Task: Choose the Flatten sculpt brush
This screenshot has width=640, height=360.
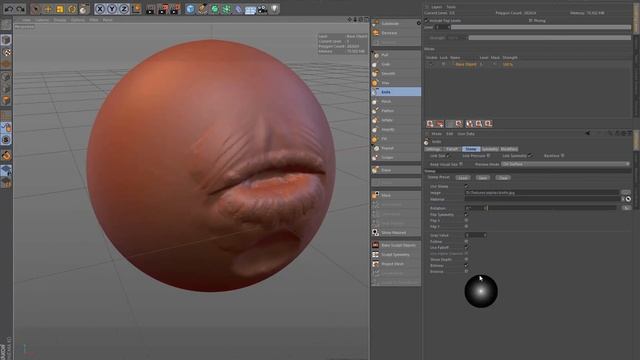Action: coord(396,111)
